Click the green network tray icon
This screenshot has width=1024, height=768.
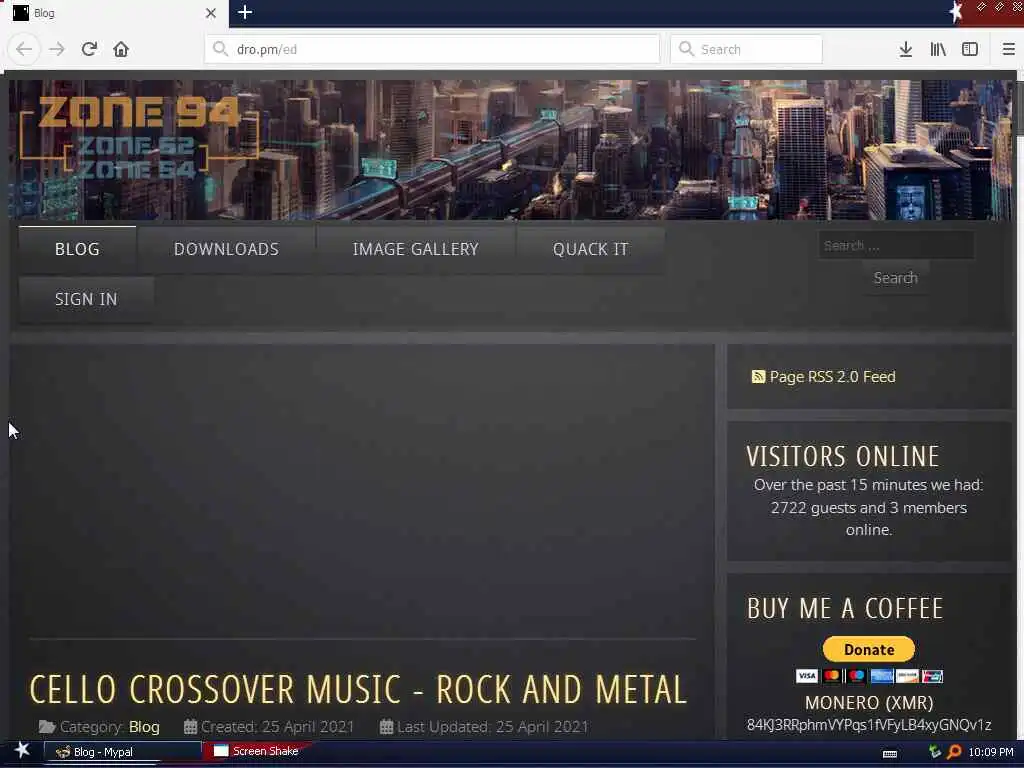coord(935,752)
